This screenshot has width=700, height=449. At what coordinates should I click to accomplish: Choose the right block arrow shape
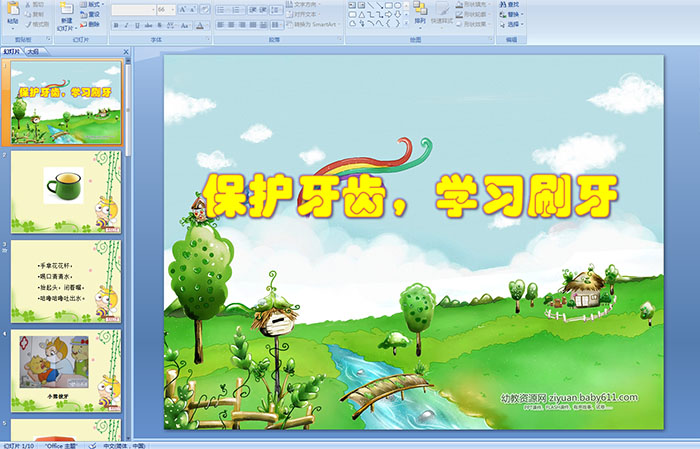click(388, 15)
